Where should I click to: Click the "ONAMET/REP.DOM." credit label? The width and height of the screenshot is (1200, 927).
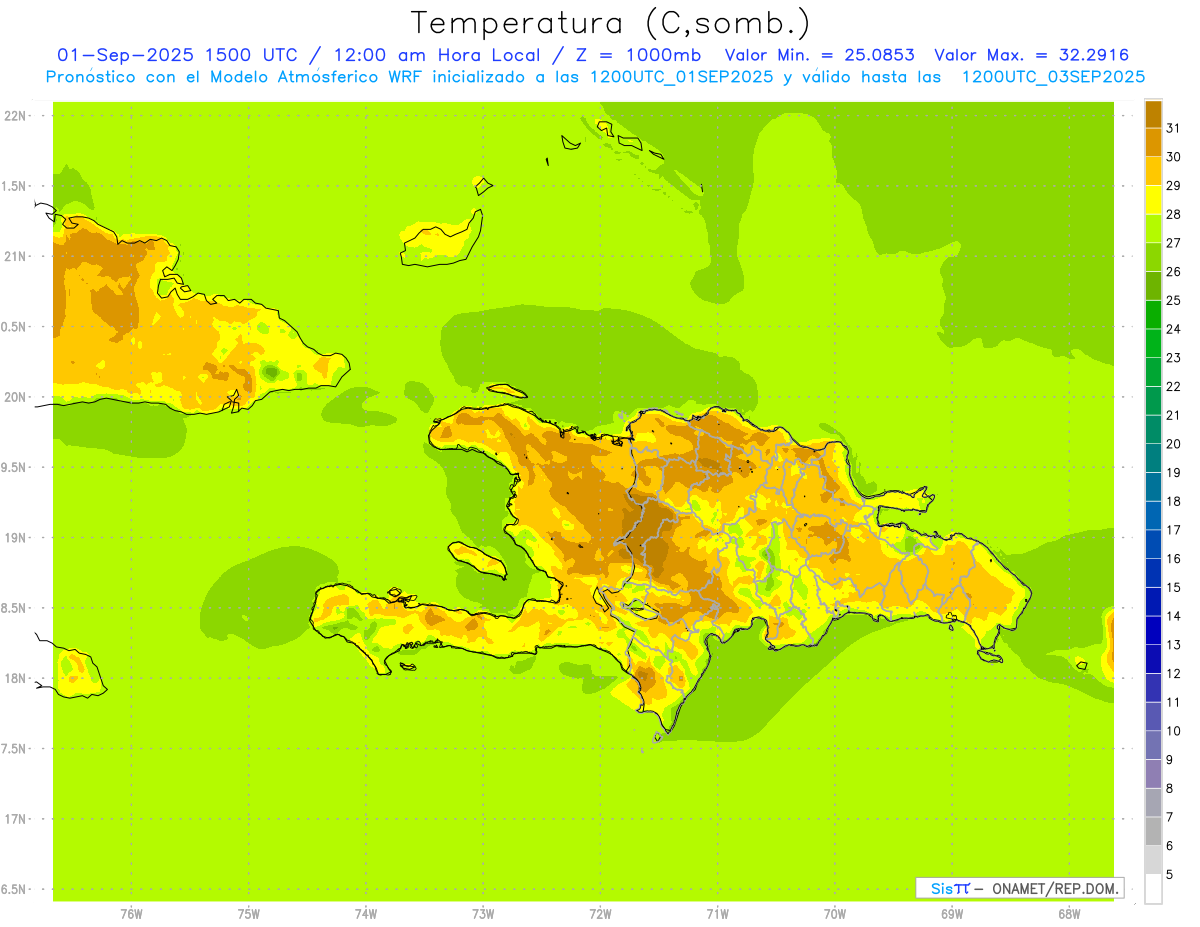click(x=1055, y=888)
